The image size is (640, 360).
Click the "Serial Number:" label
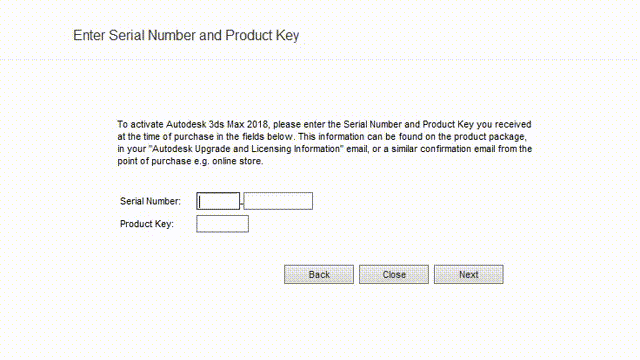[150, 201]
